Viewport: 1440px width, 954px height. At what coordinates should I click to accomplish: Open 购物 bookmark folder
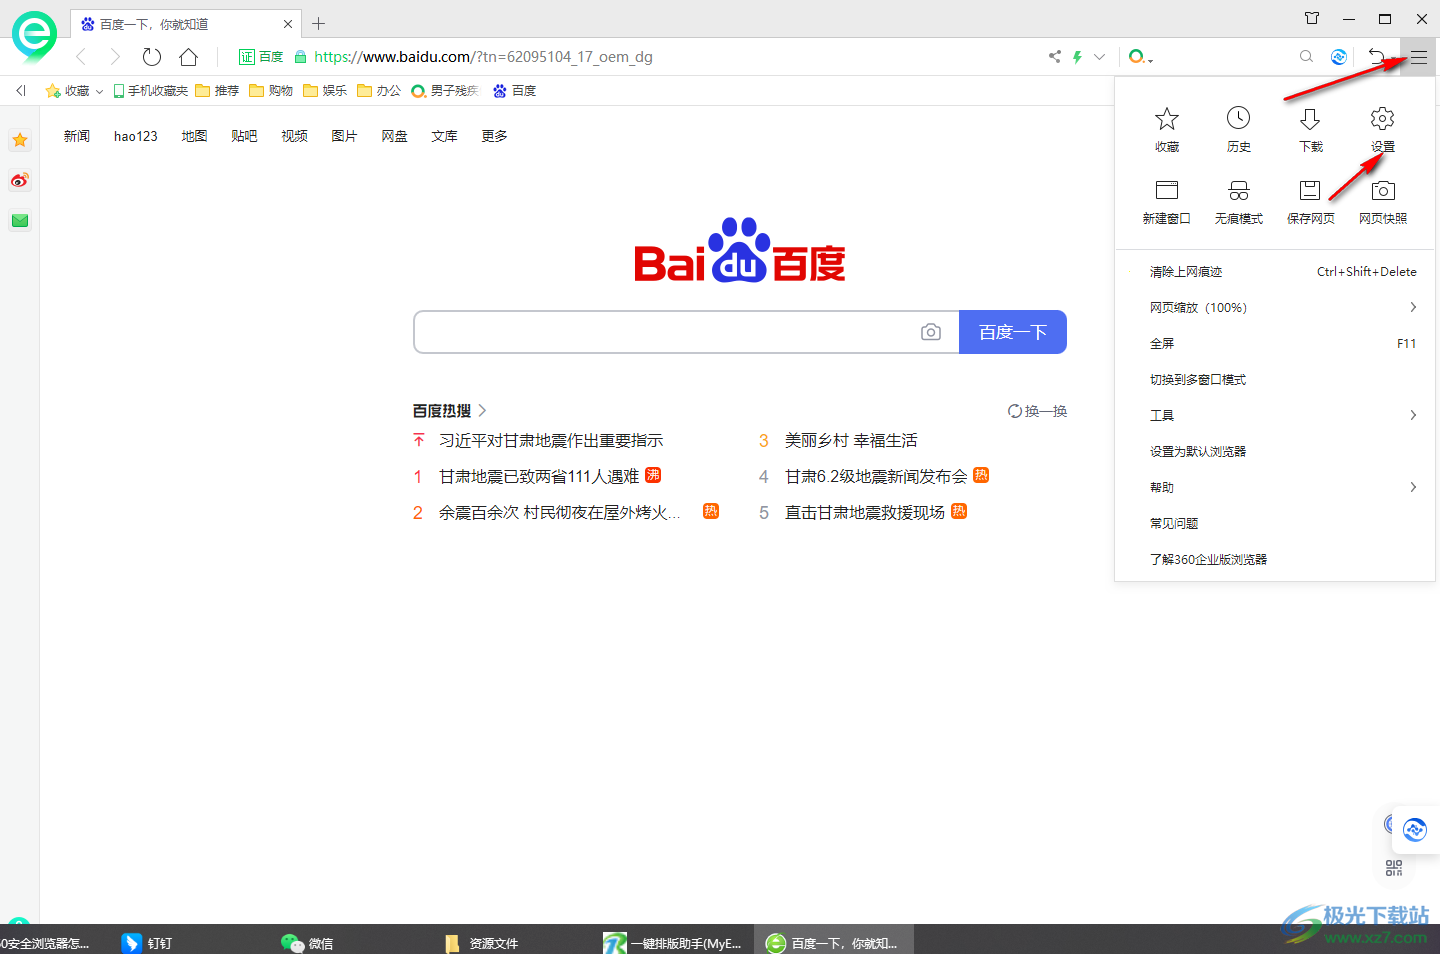click(x=271, y=91)
